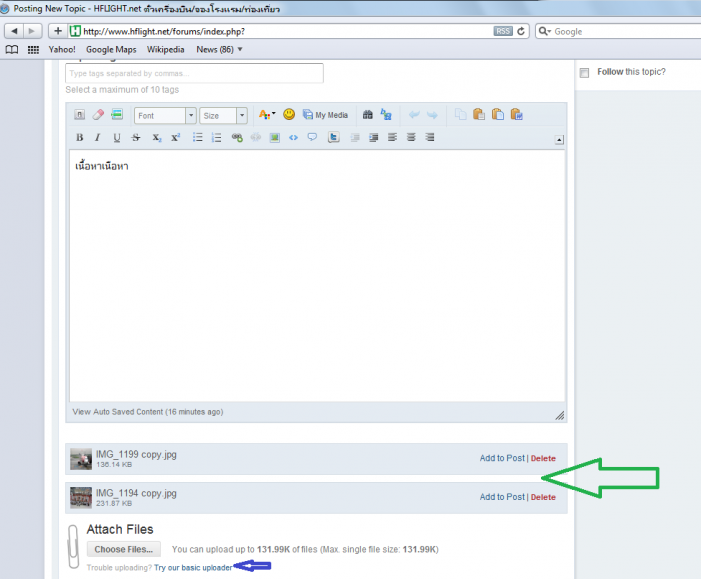Screen dimensions: 701x579
Task: Apply italic formatting
Action: [98, 138]
